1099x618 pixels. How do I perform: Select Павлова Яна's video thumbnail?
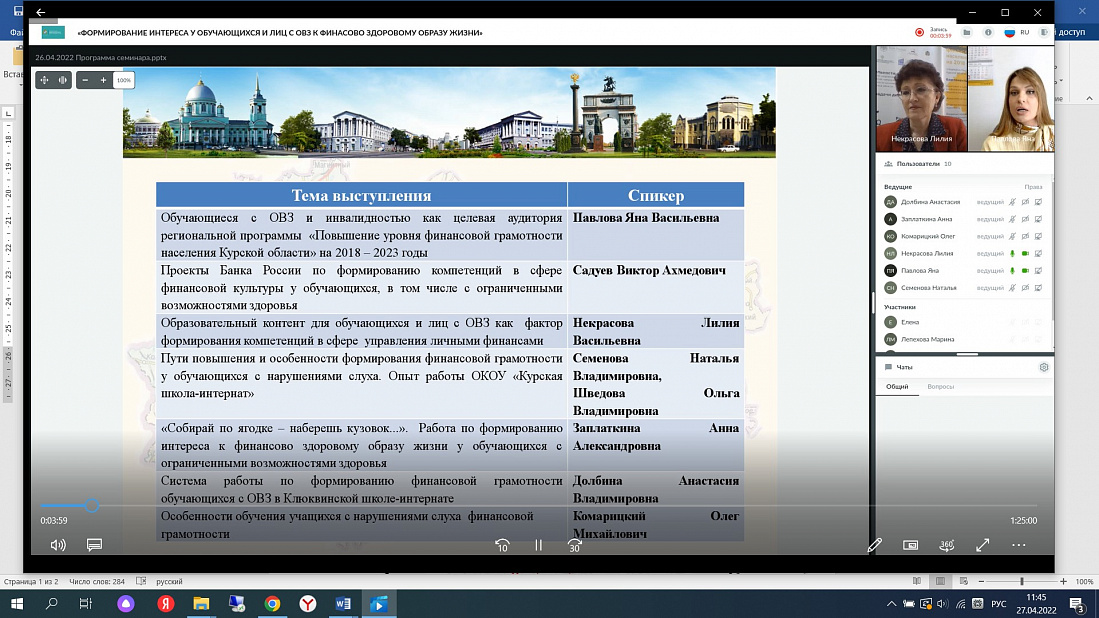(x=1011, y=98)
